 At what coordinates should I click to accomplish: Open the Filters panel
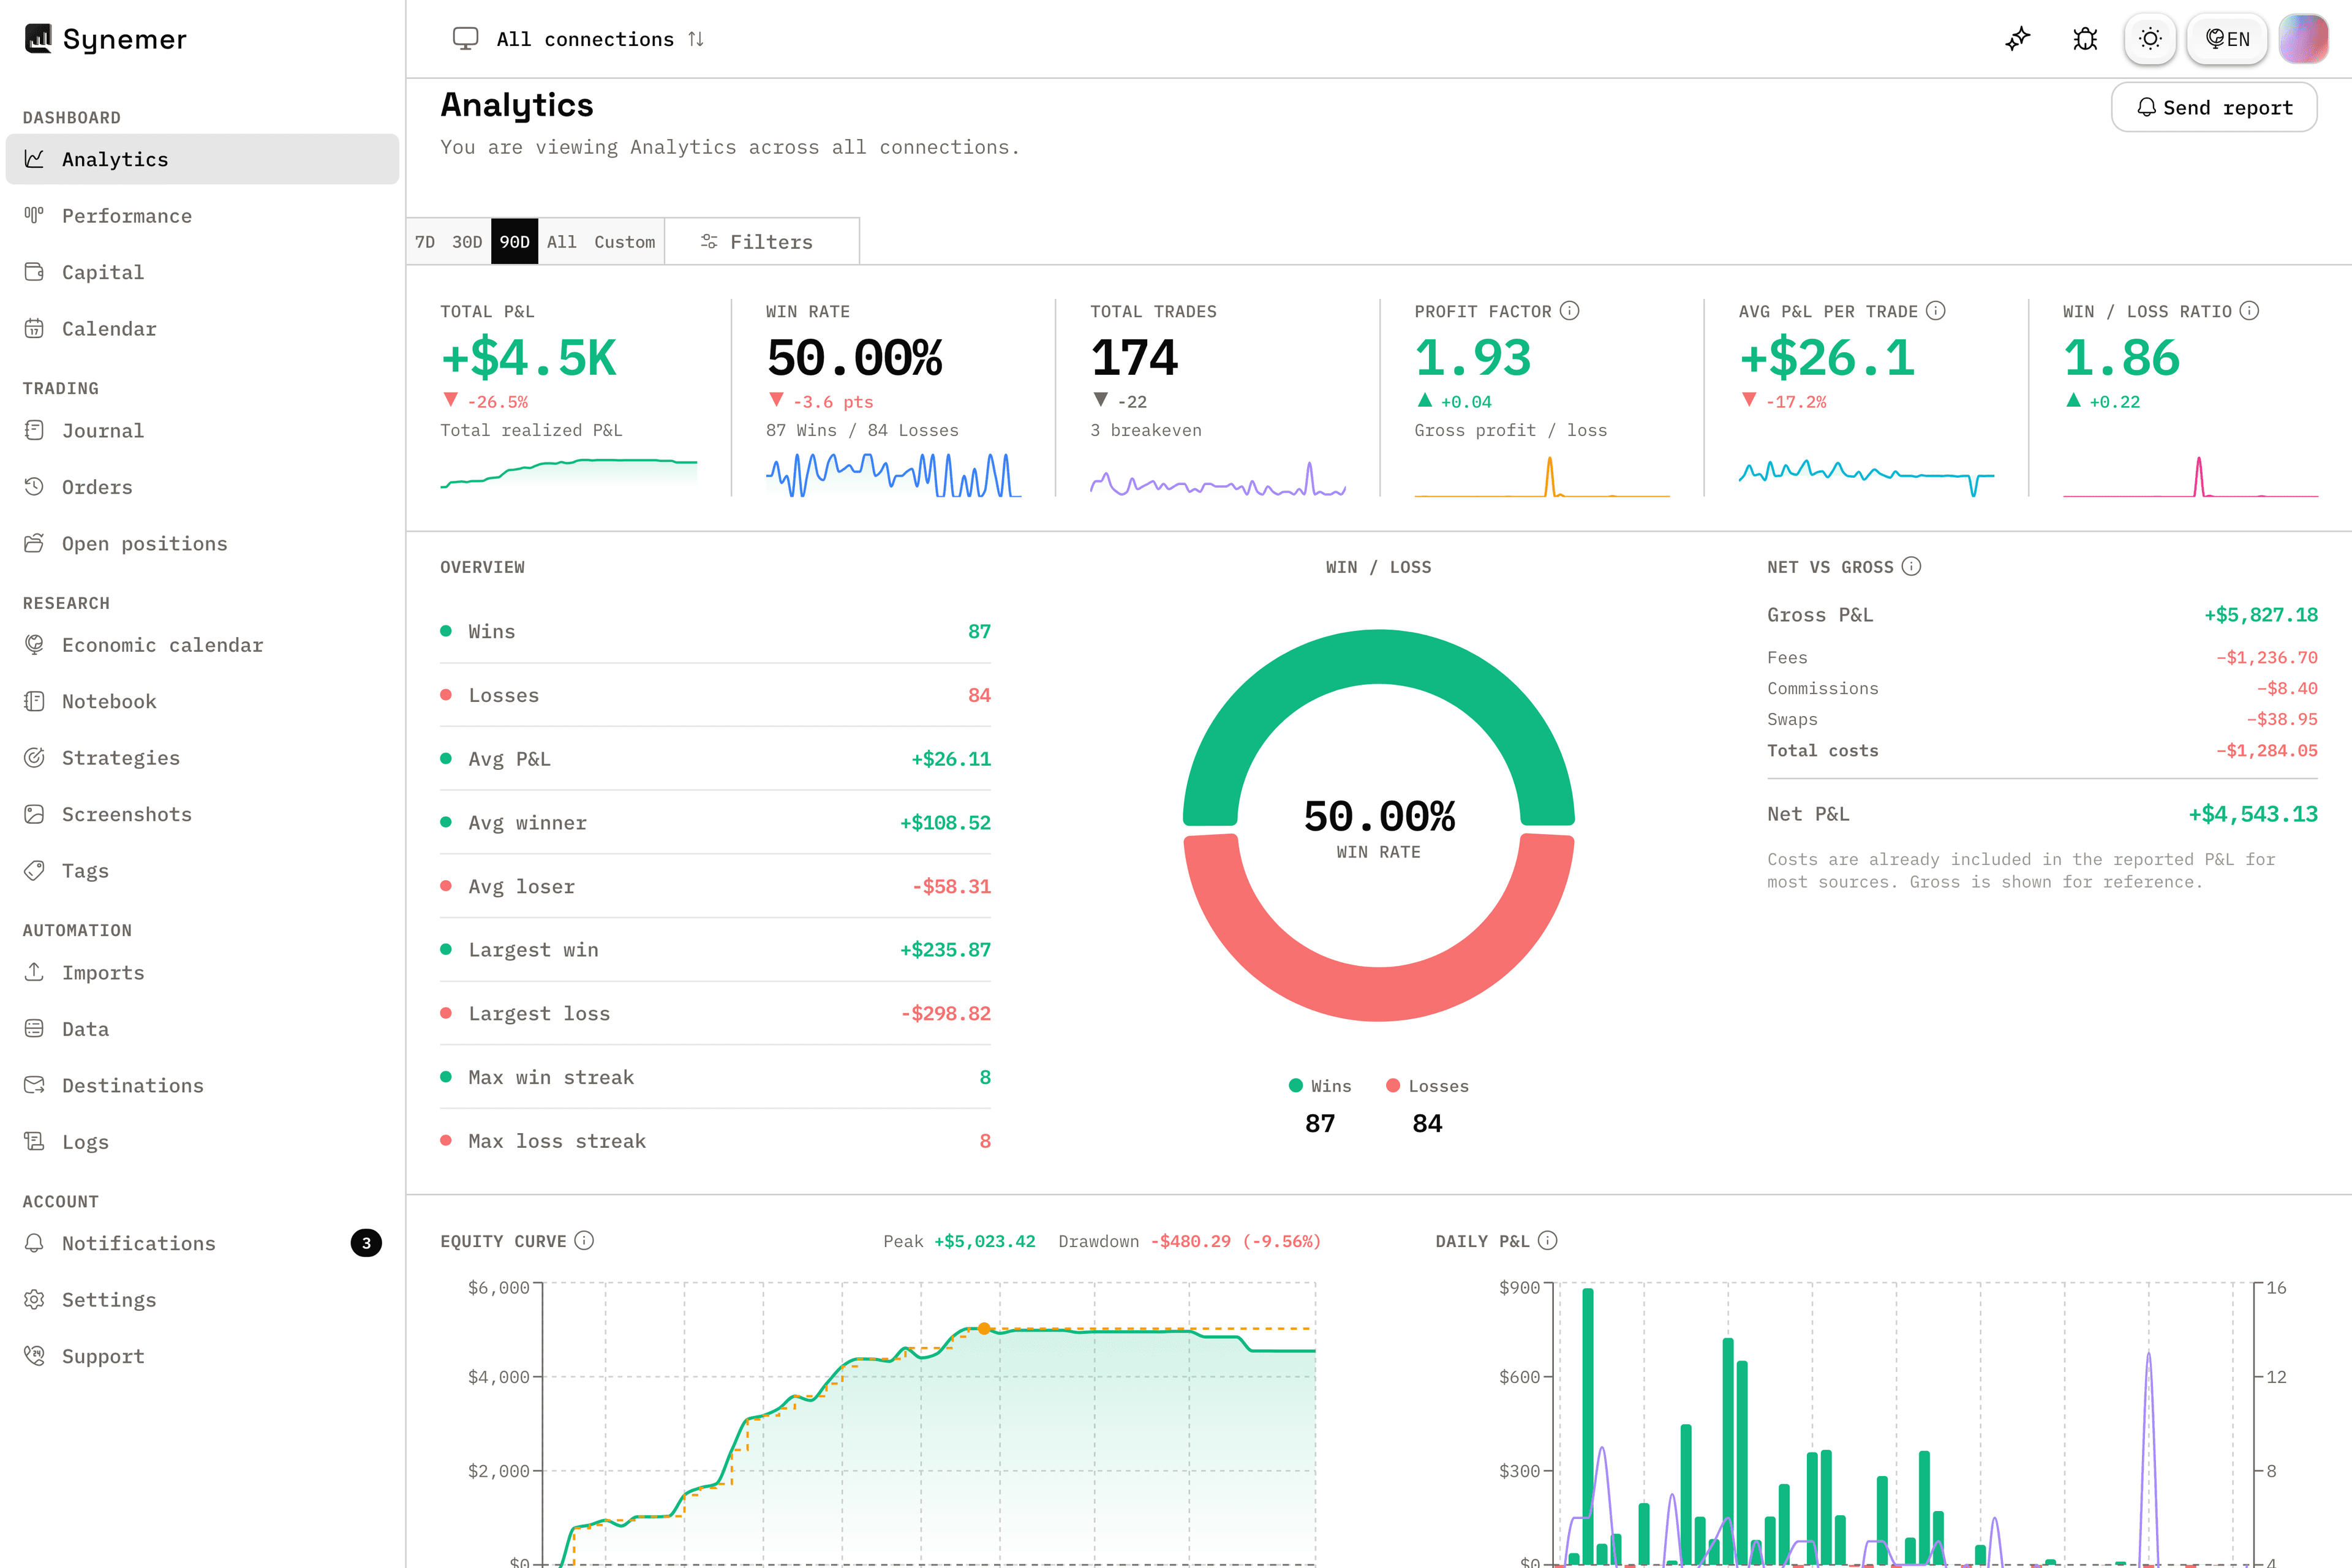coord(757,242)
